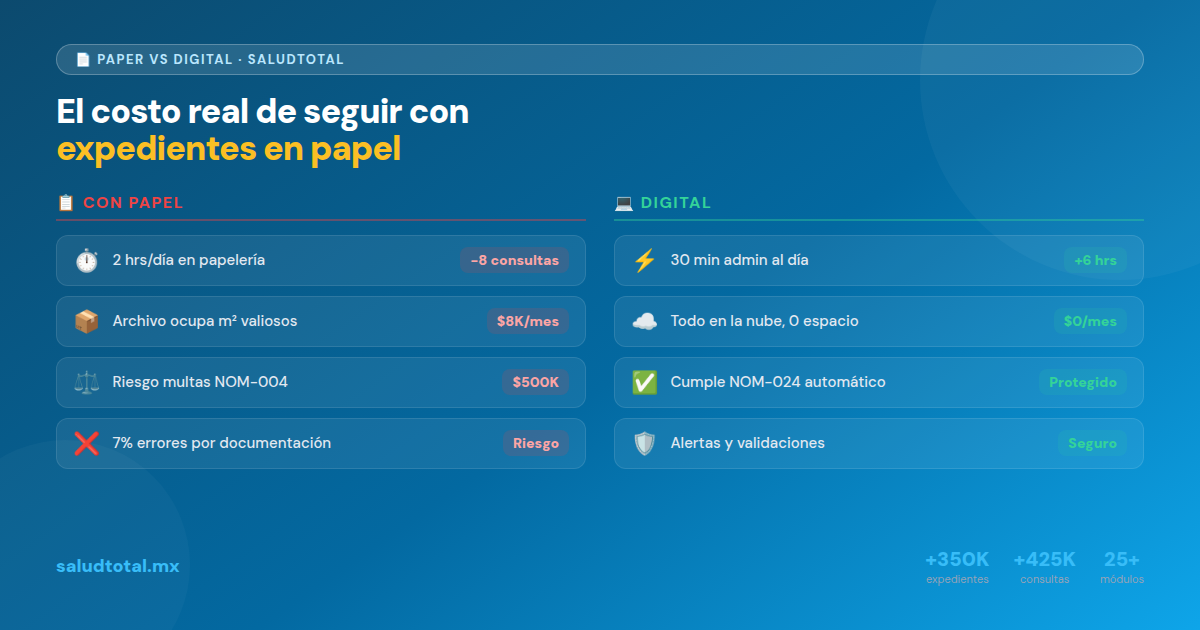Click the cloud icon next to nube row
The height and width of the screenshot is (630, 1200).
click(646, 321)
